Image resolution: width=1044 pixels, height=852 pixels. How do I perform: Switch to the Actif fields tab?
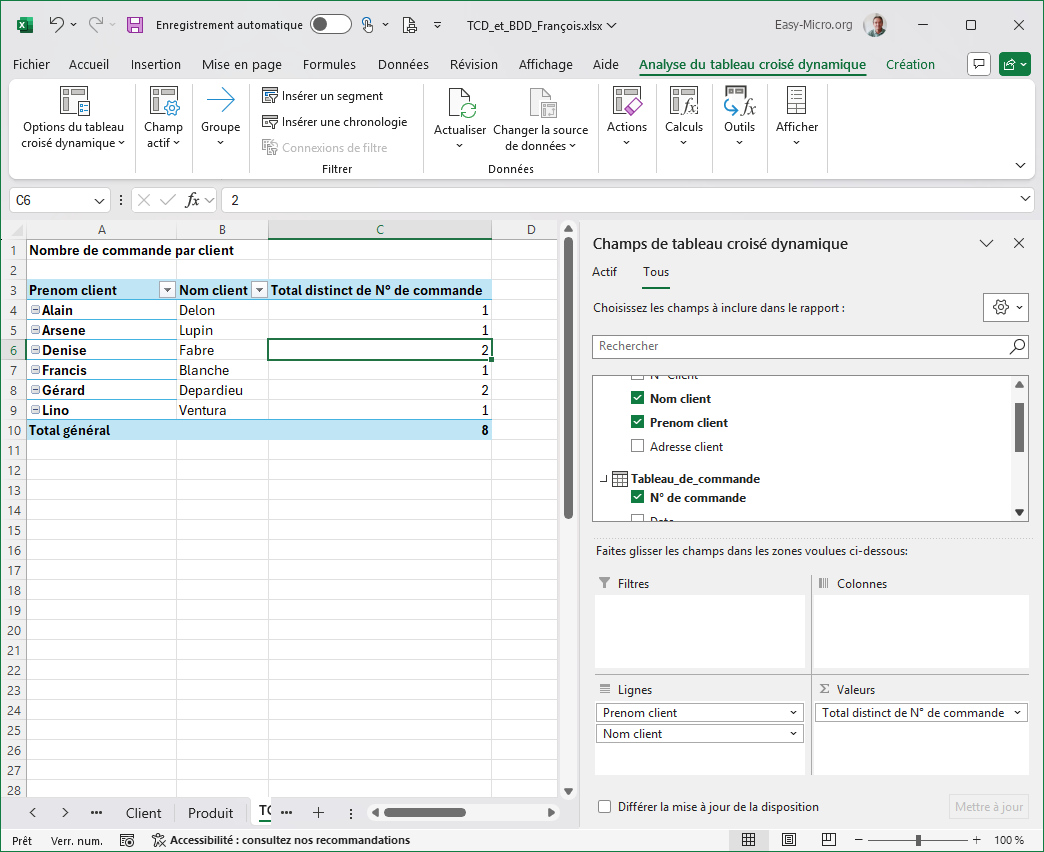pyautogui.click(x=604, y=272)
